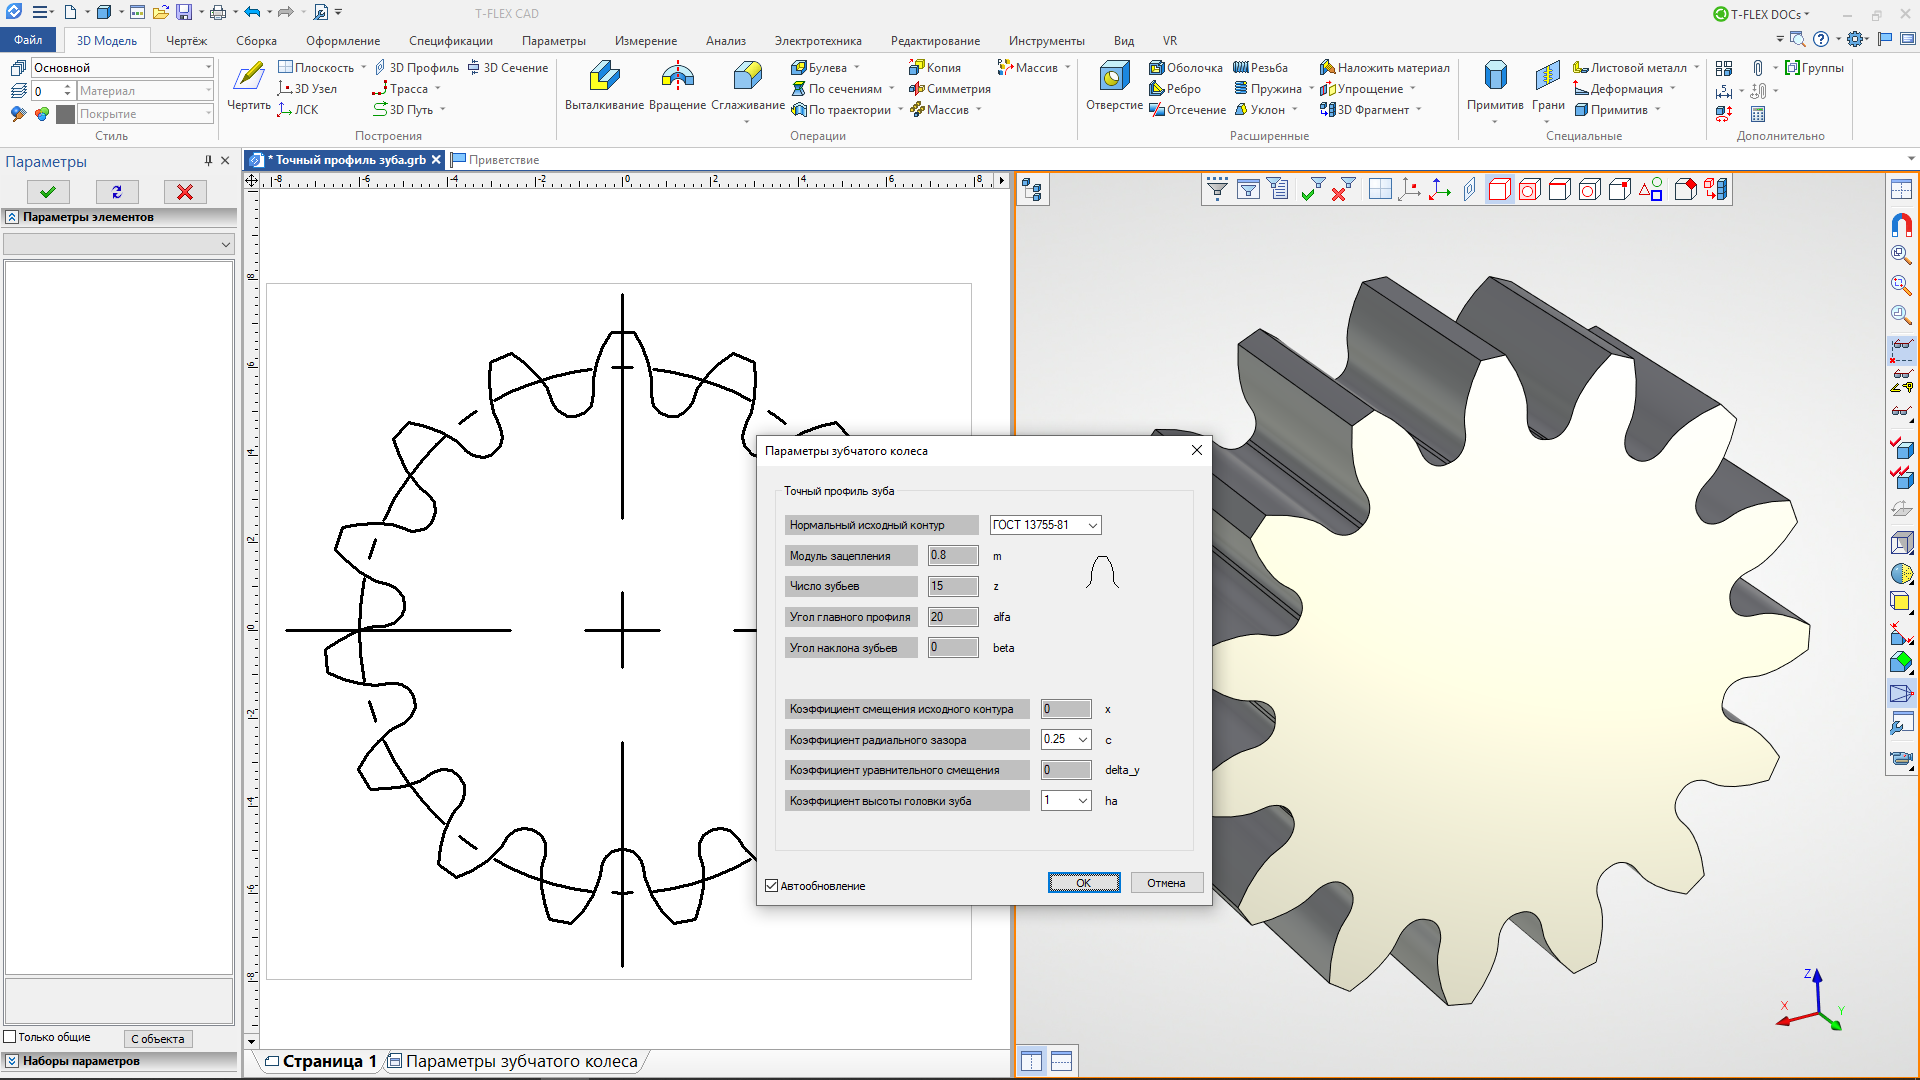Click the Сглаживание blend tool icon
Screen dimensions: 1920x1080
coord(747,78)
